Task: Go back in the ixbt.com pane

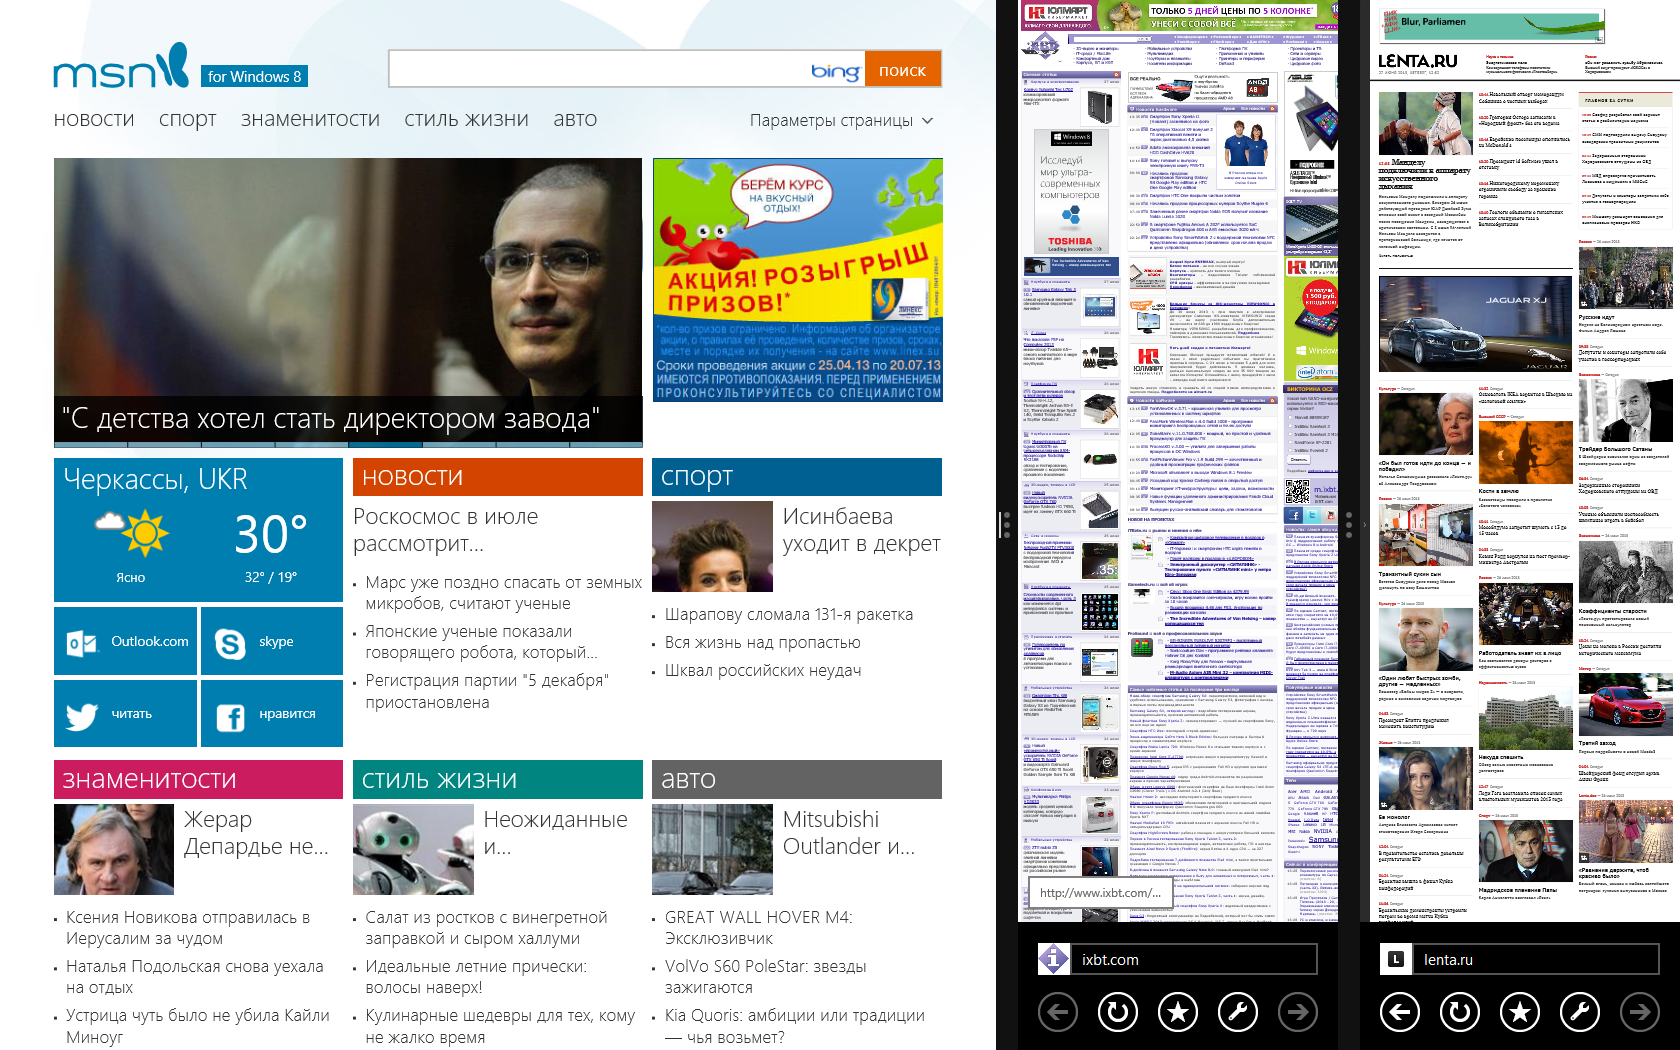Action: pos(1058,1013)
